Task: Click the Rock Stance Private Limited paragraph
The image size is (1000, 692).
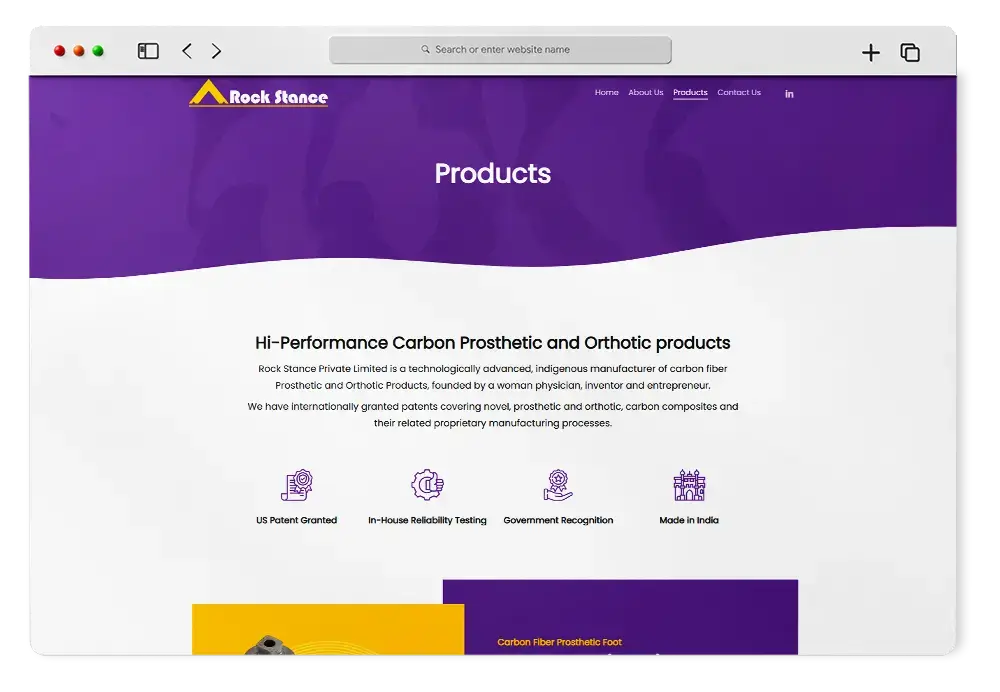Action: coord(492,377)
